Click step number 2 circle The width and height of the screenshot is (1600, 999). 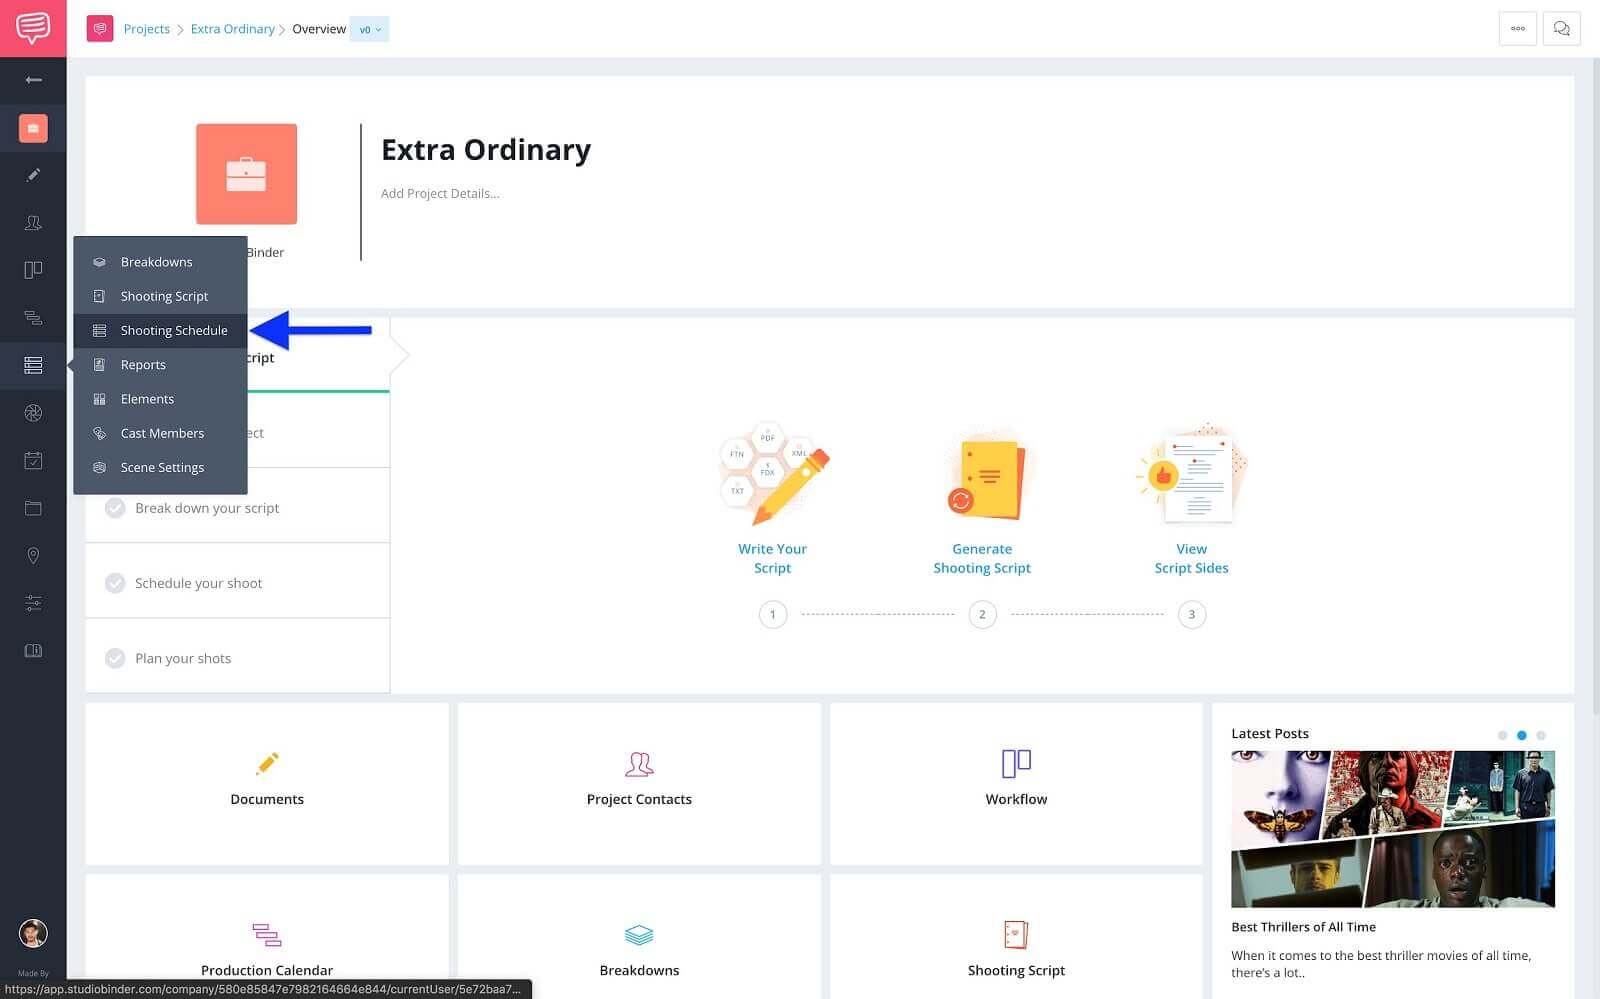pos(982,614)
